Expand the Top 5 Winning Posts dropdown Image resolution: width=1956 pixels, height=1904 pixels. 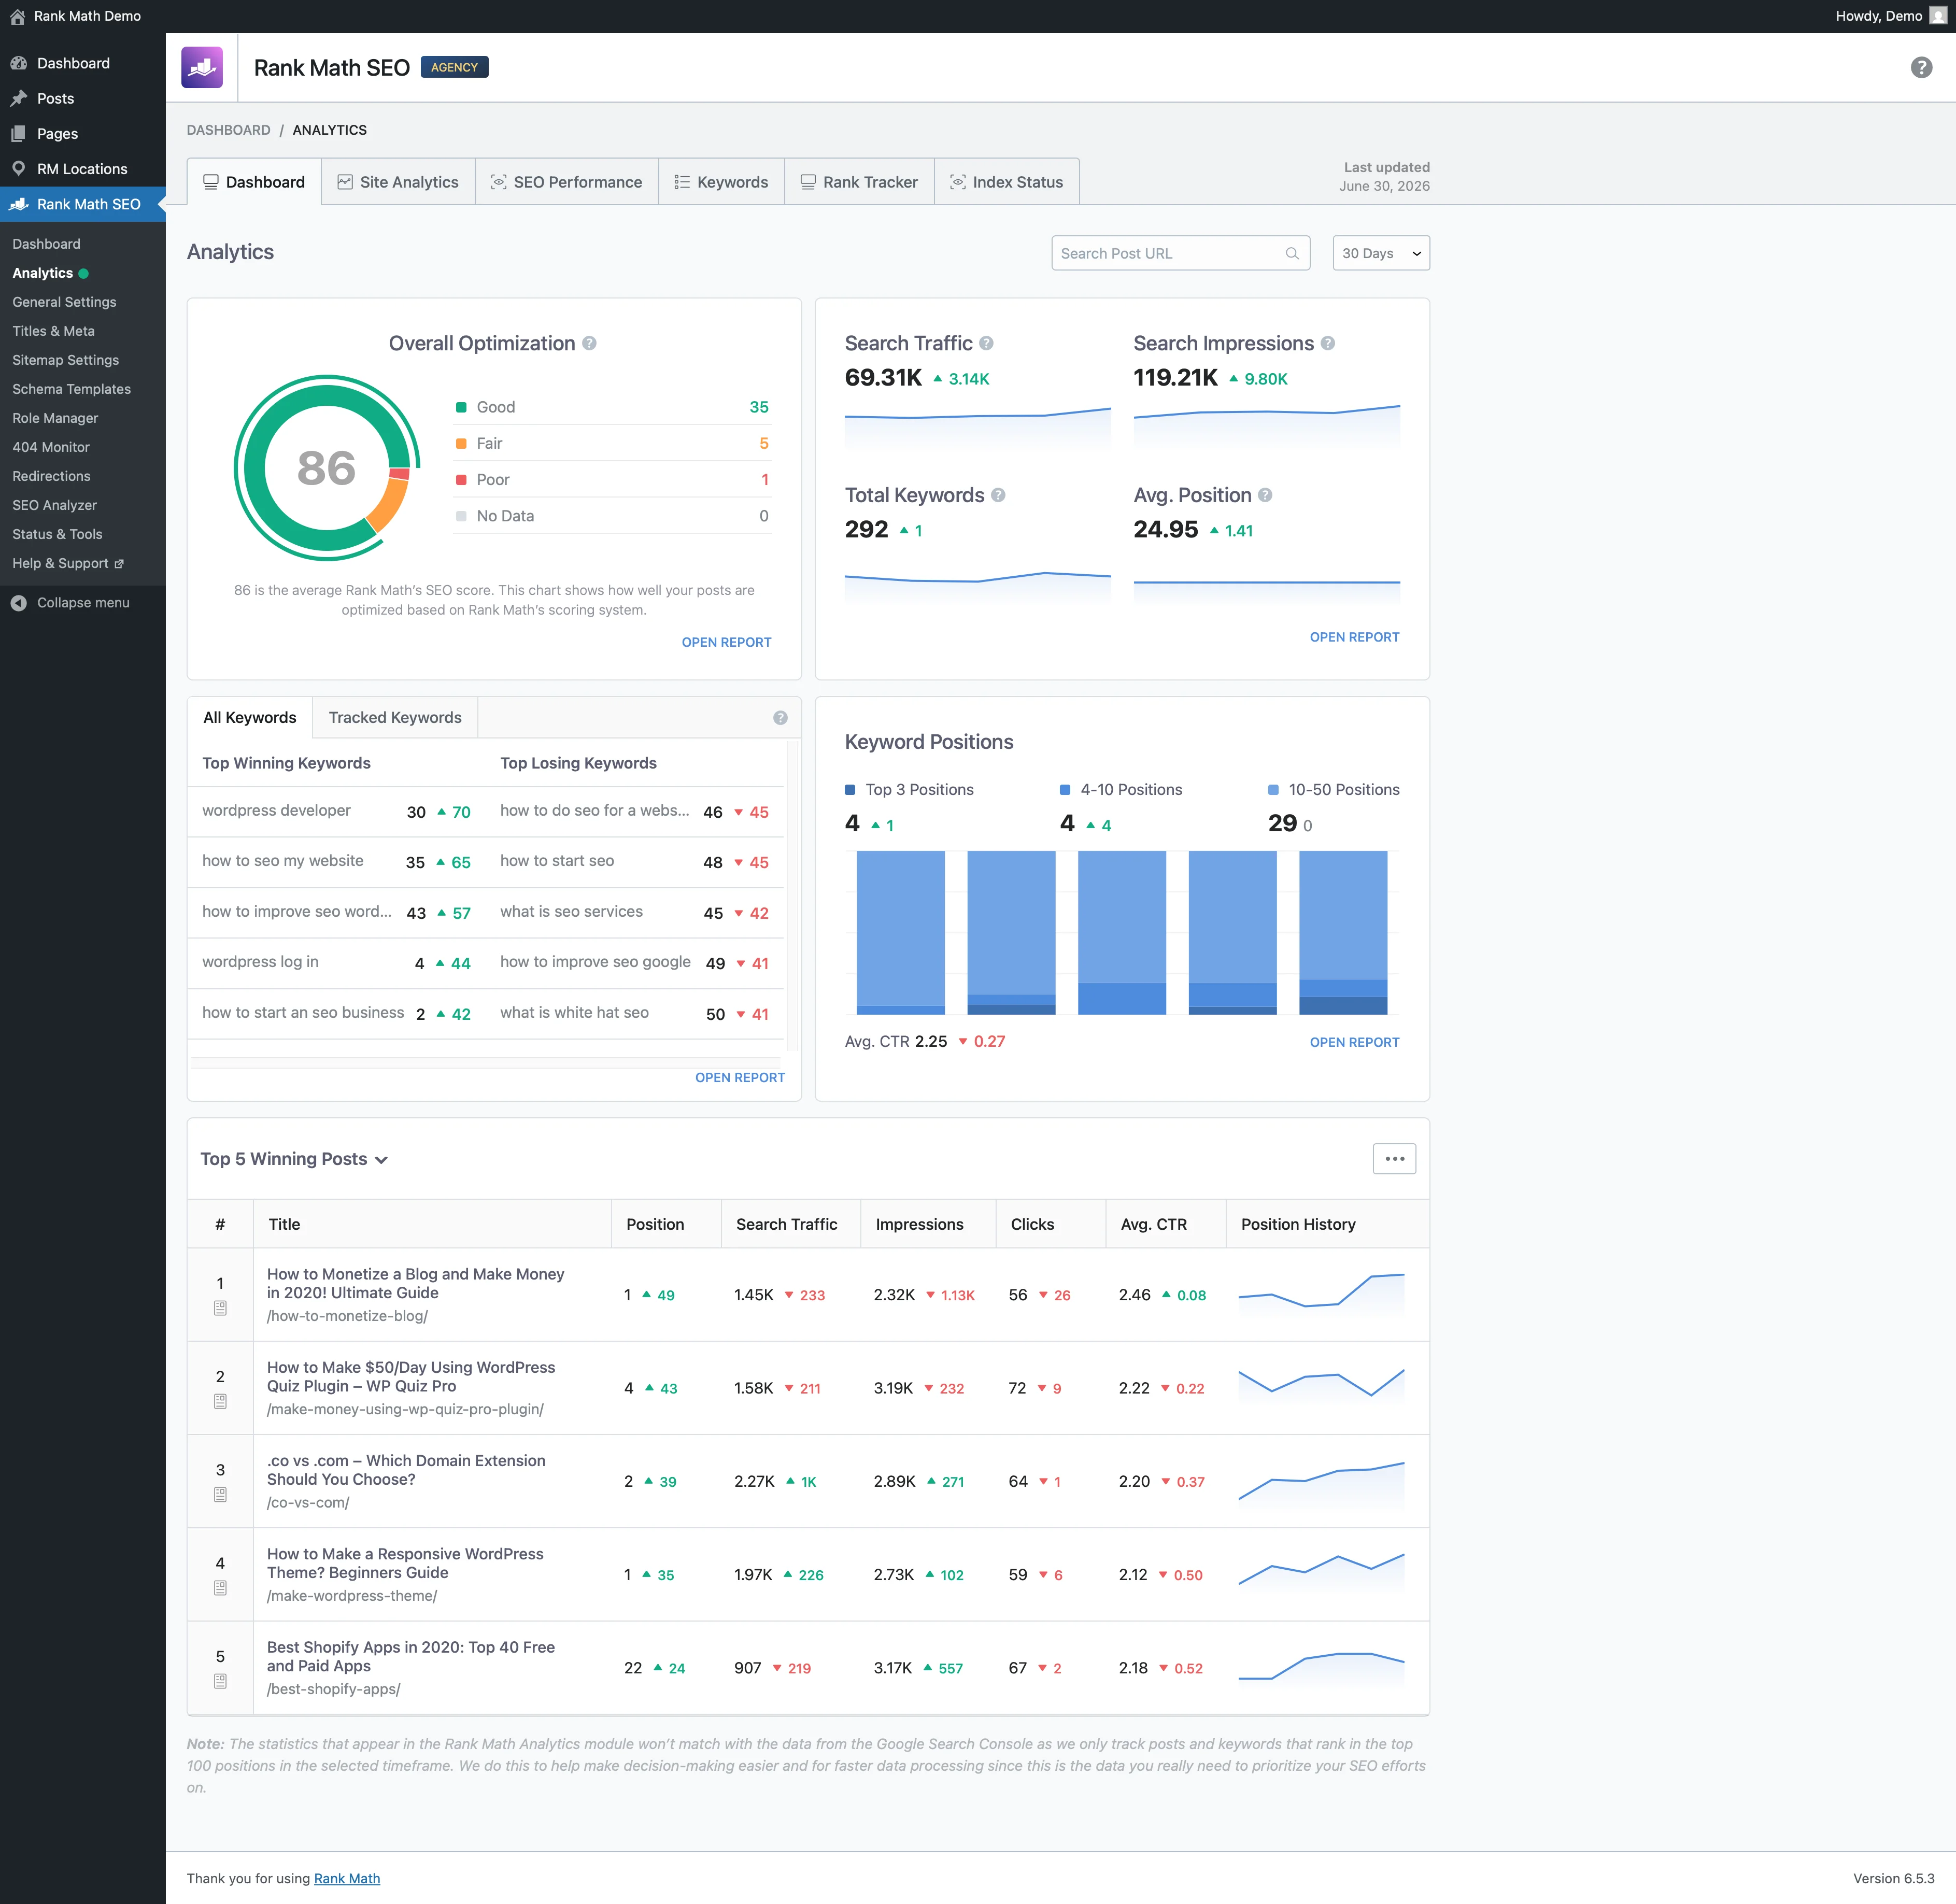[294, 1159]
